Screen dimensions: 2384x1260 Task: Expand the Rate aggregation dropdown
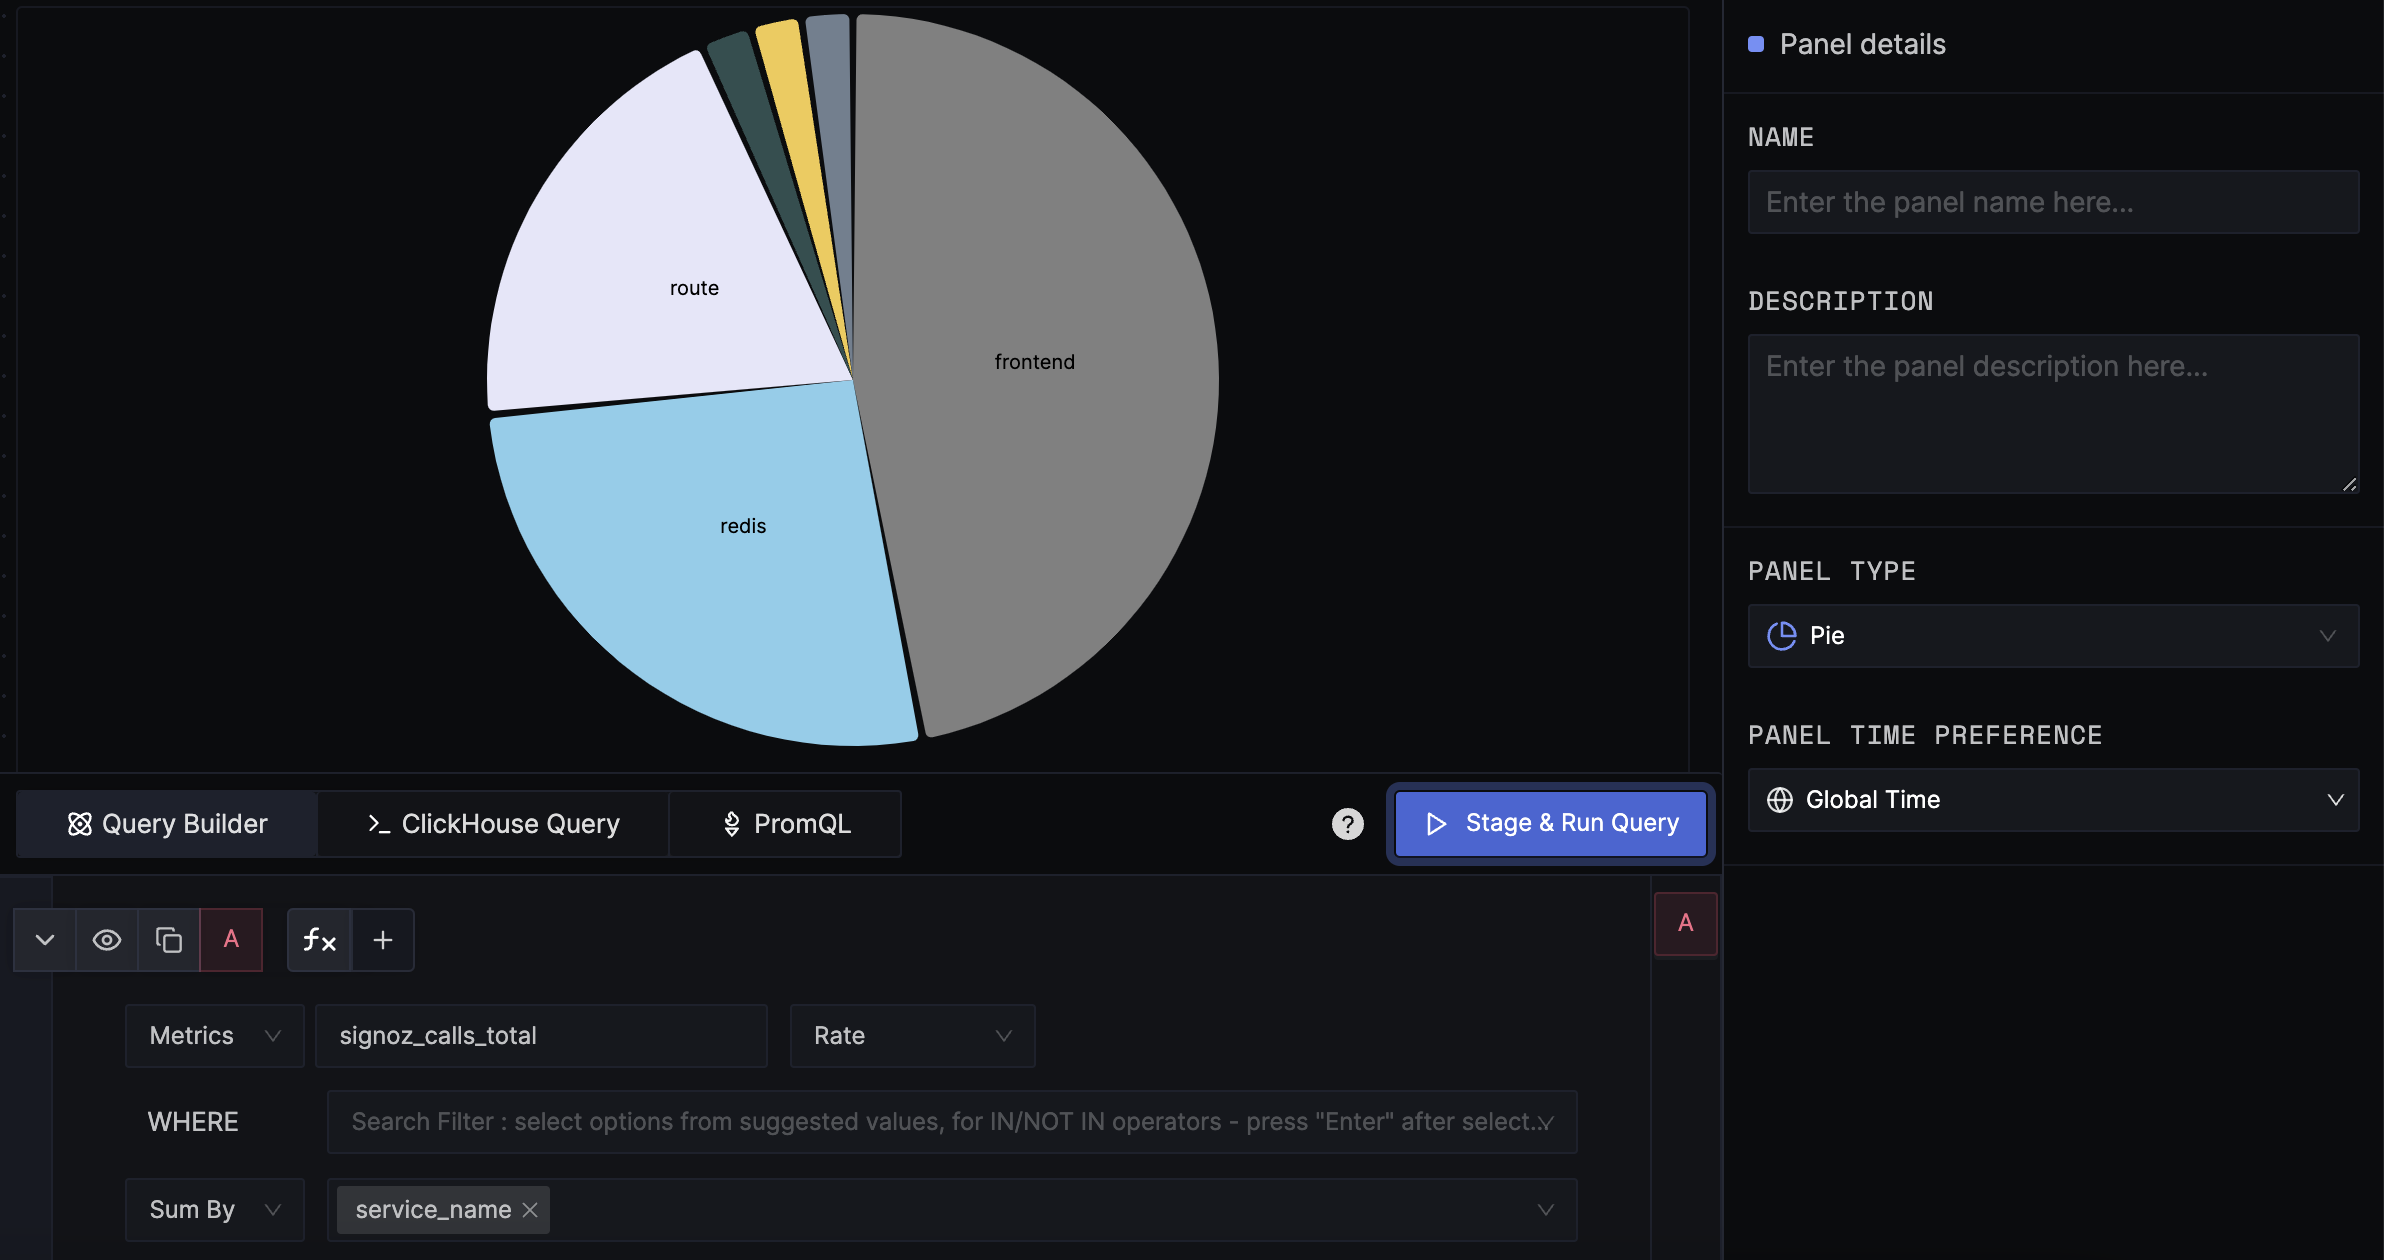911,1034
